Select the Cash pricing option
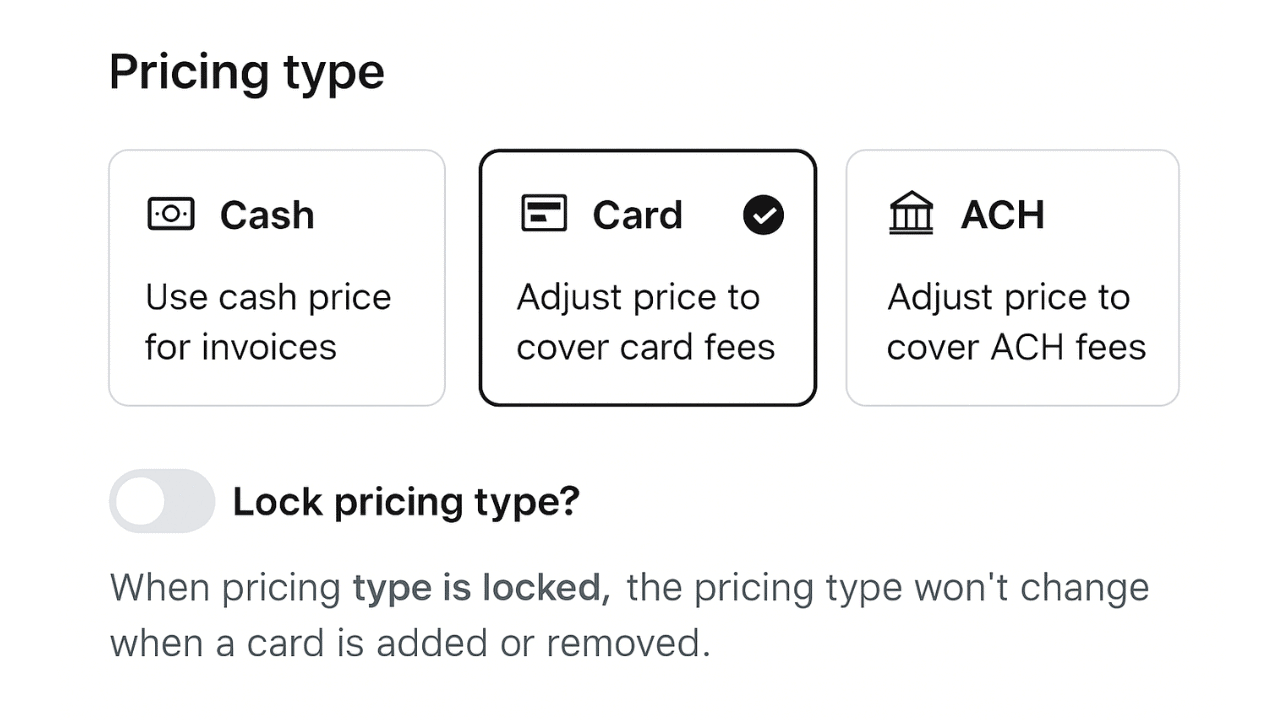The width and height of the screenshot is (1280, 720). click(276, 277)
